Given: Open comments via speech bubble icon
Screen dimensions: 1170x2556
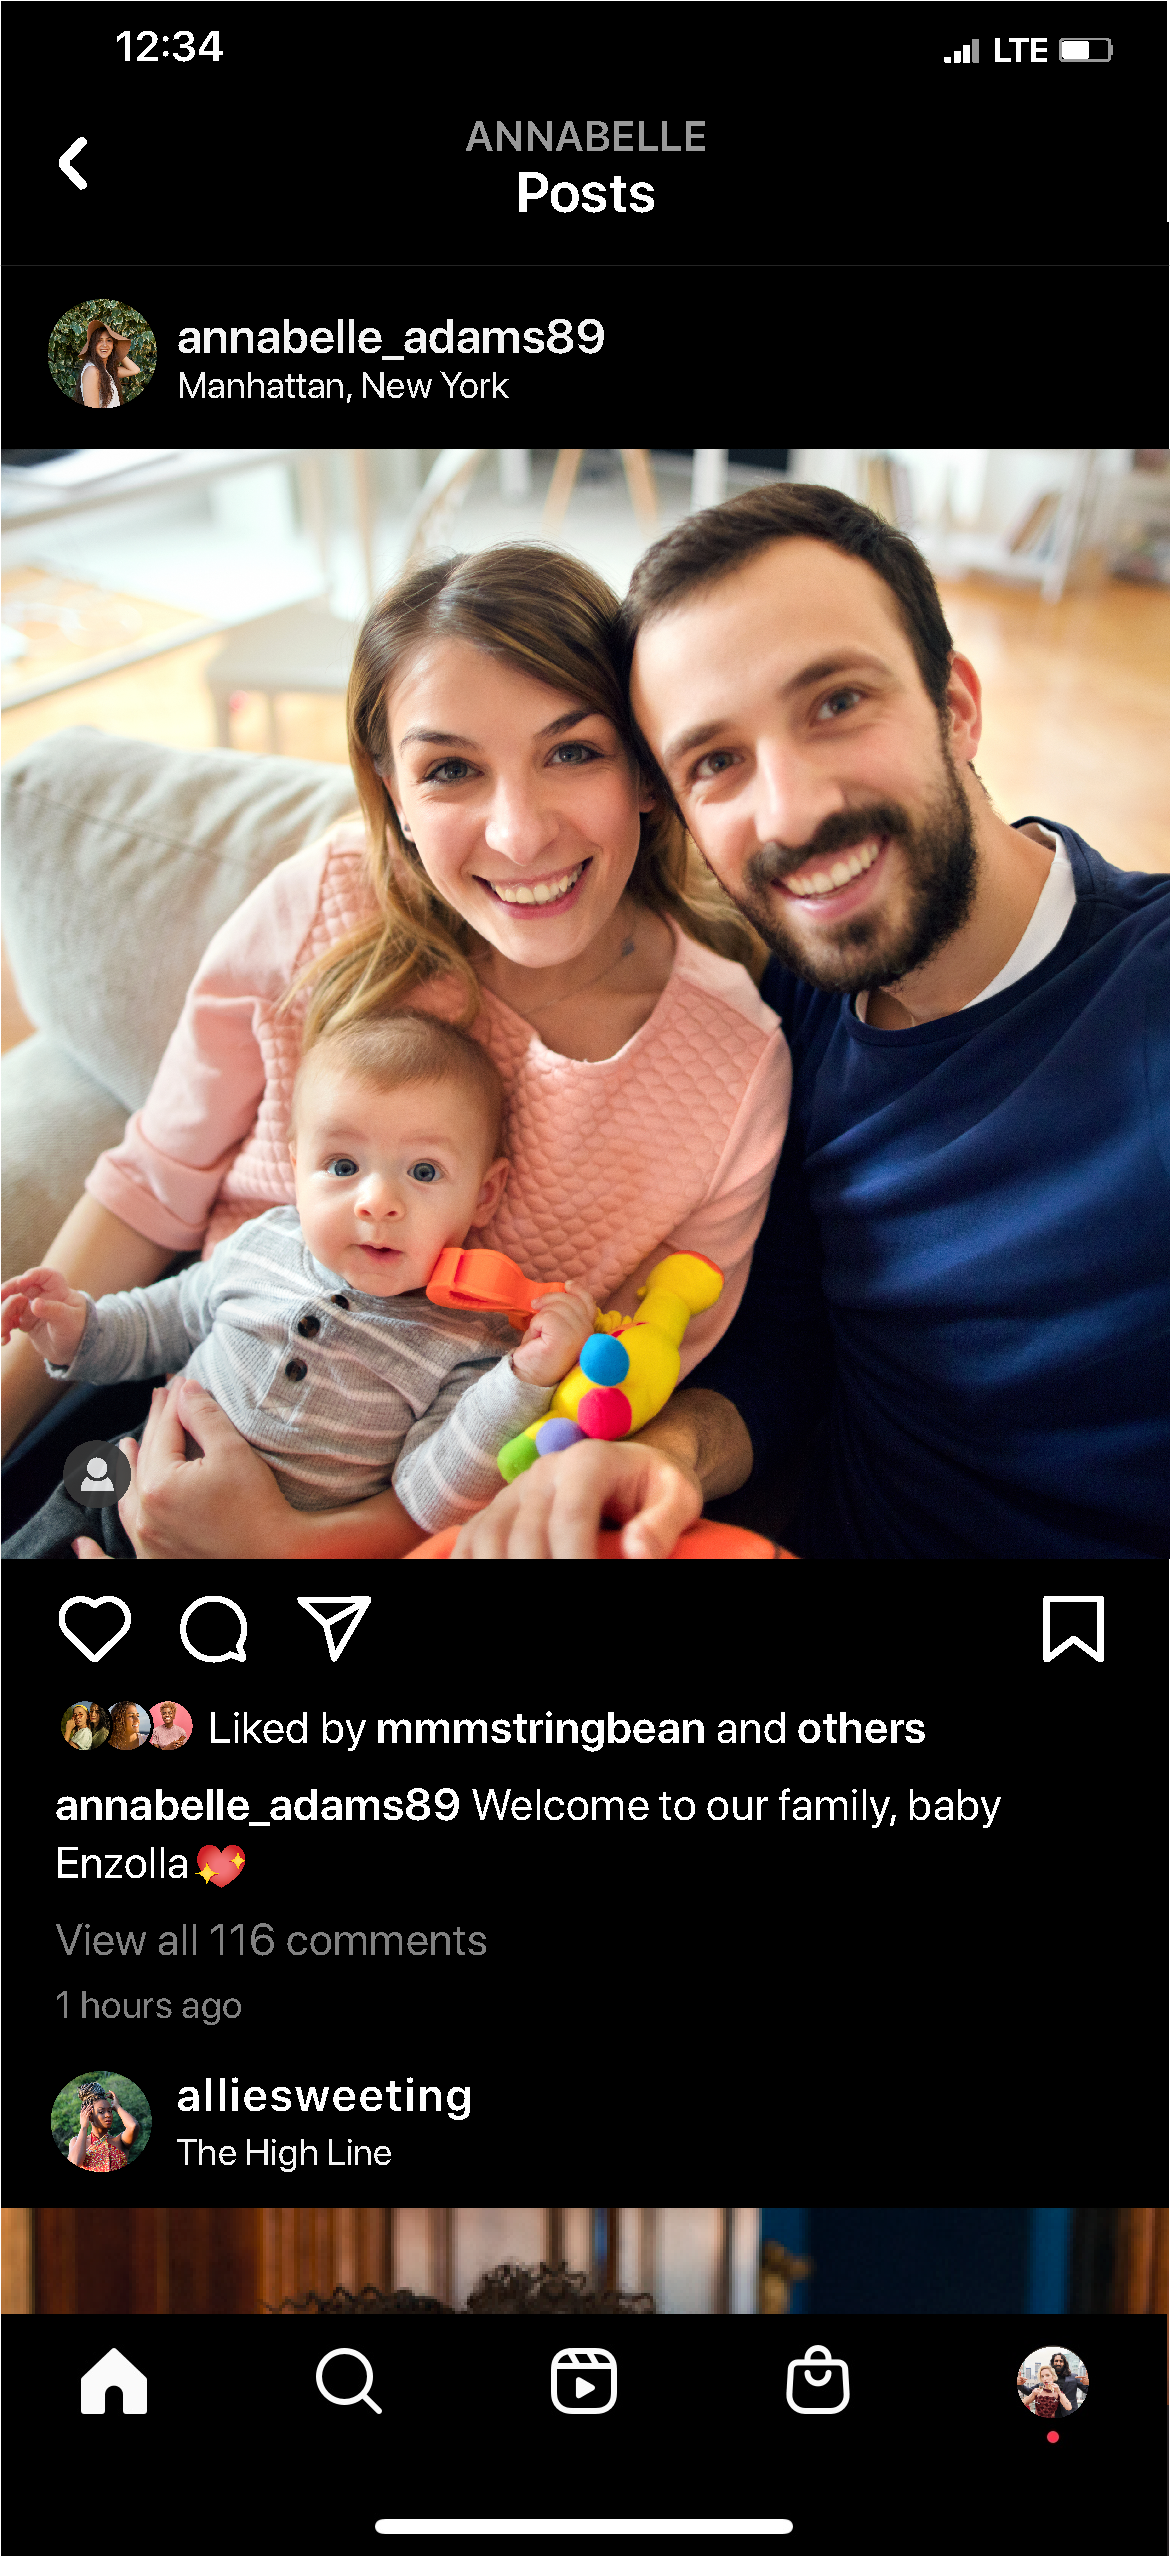Looking at the screenshot, I should pos(213,1628).
